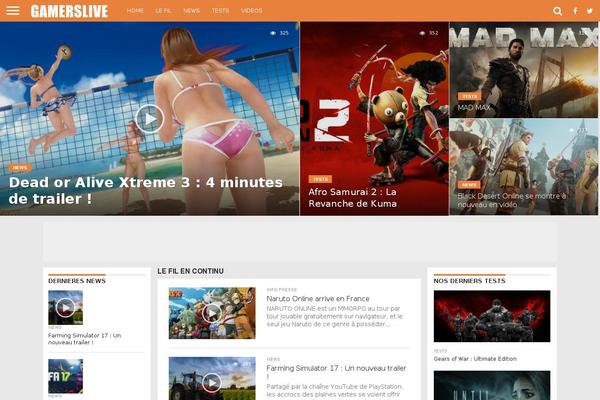The width and height of the screenshot is (600, 400).
Task: Click the TESTS tag on Mad Max tile
Action: pyautogui.click(x=470, y=96)
